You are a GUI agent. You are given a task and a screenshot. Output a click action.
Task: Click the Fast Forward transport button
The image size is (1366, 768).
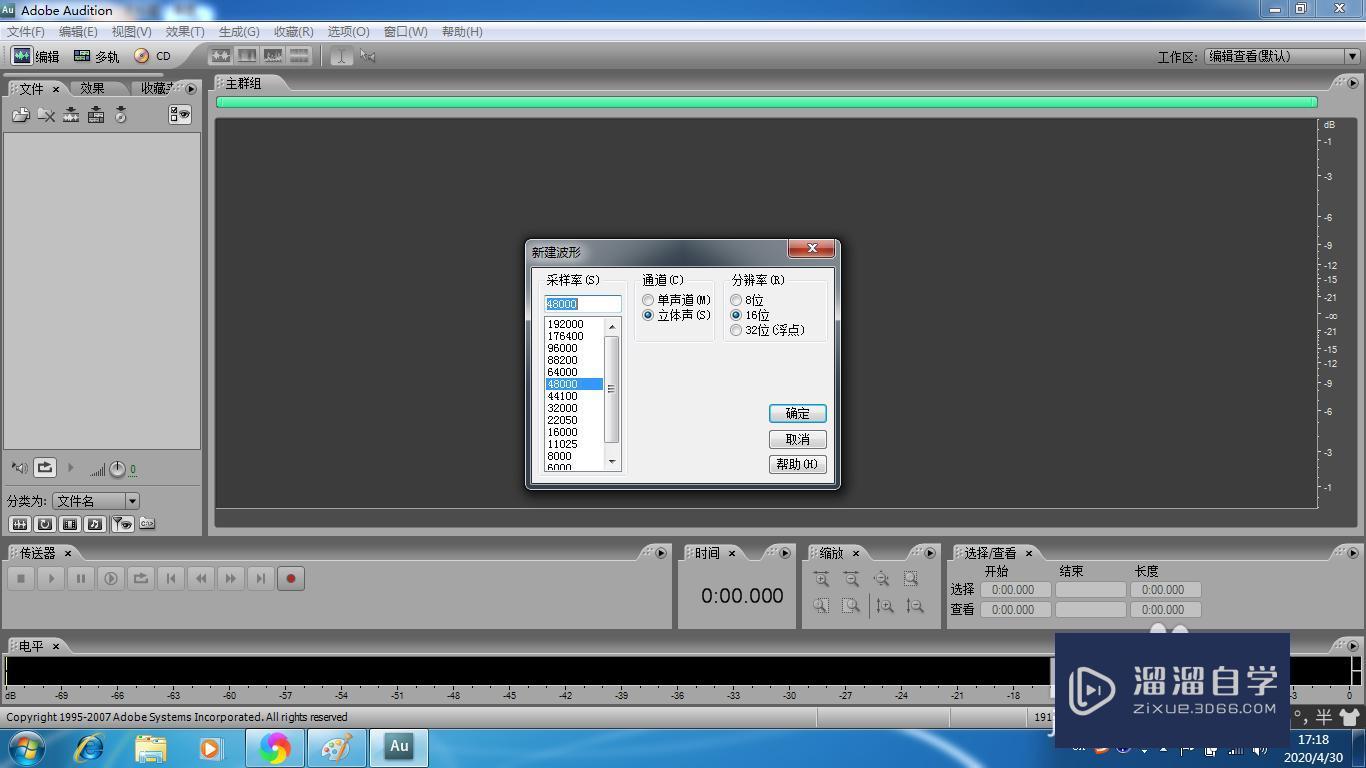pos(231,578)
